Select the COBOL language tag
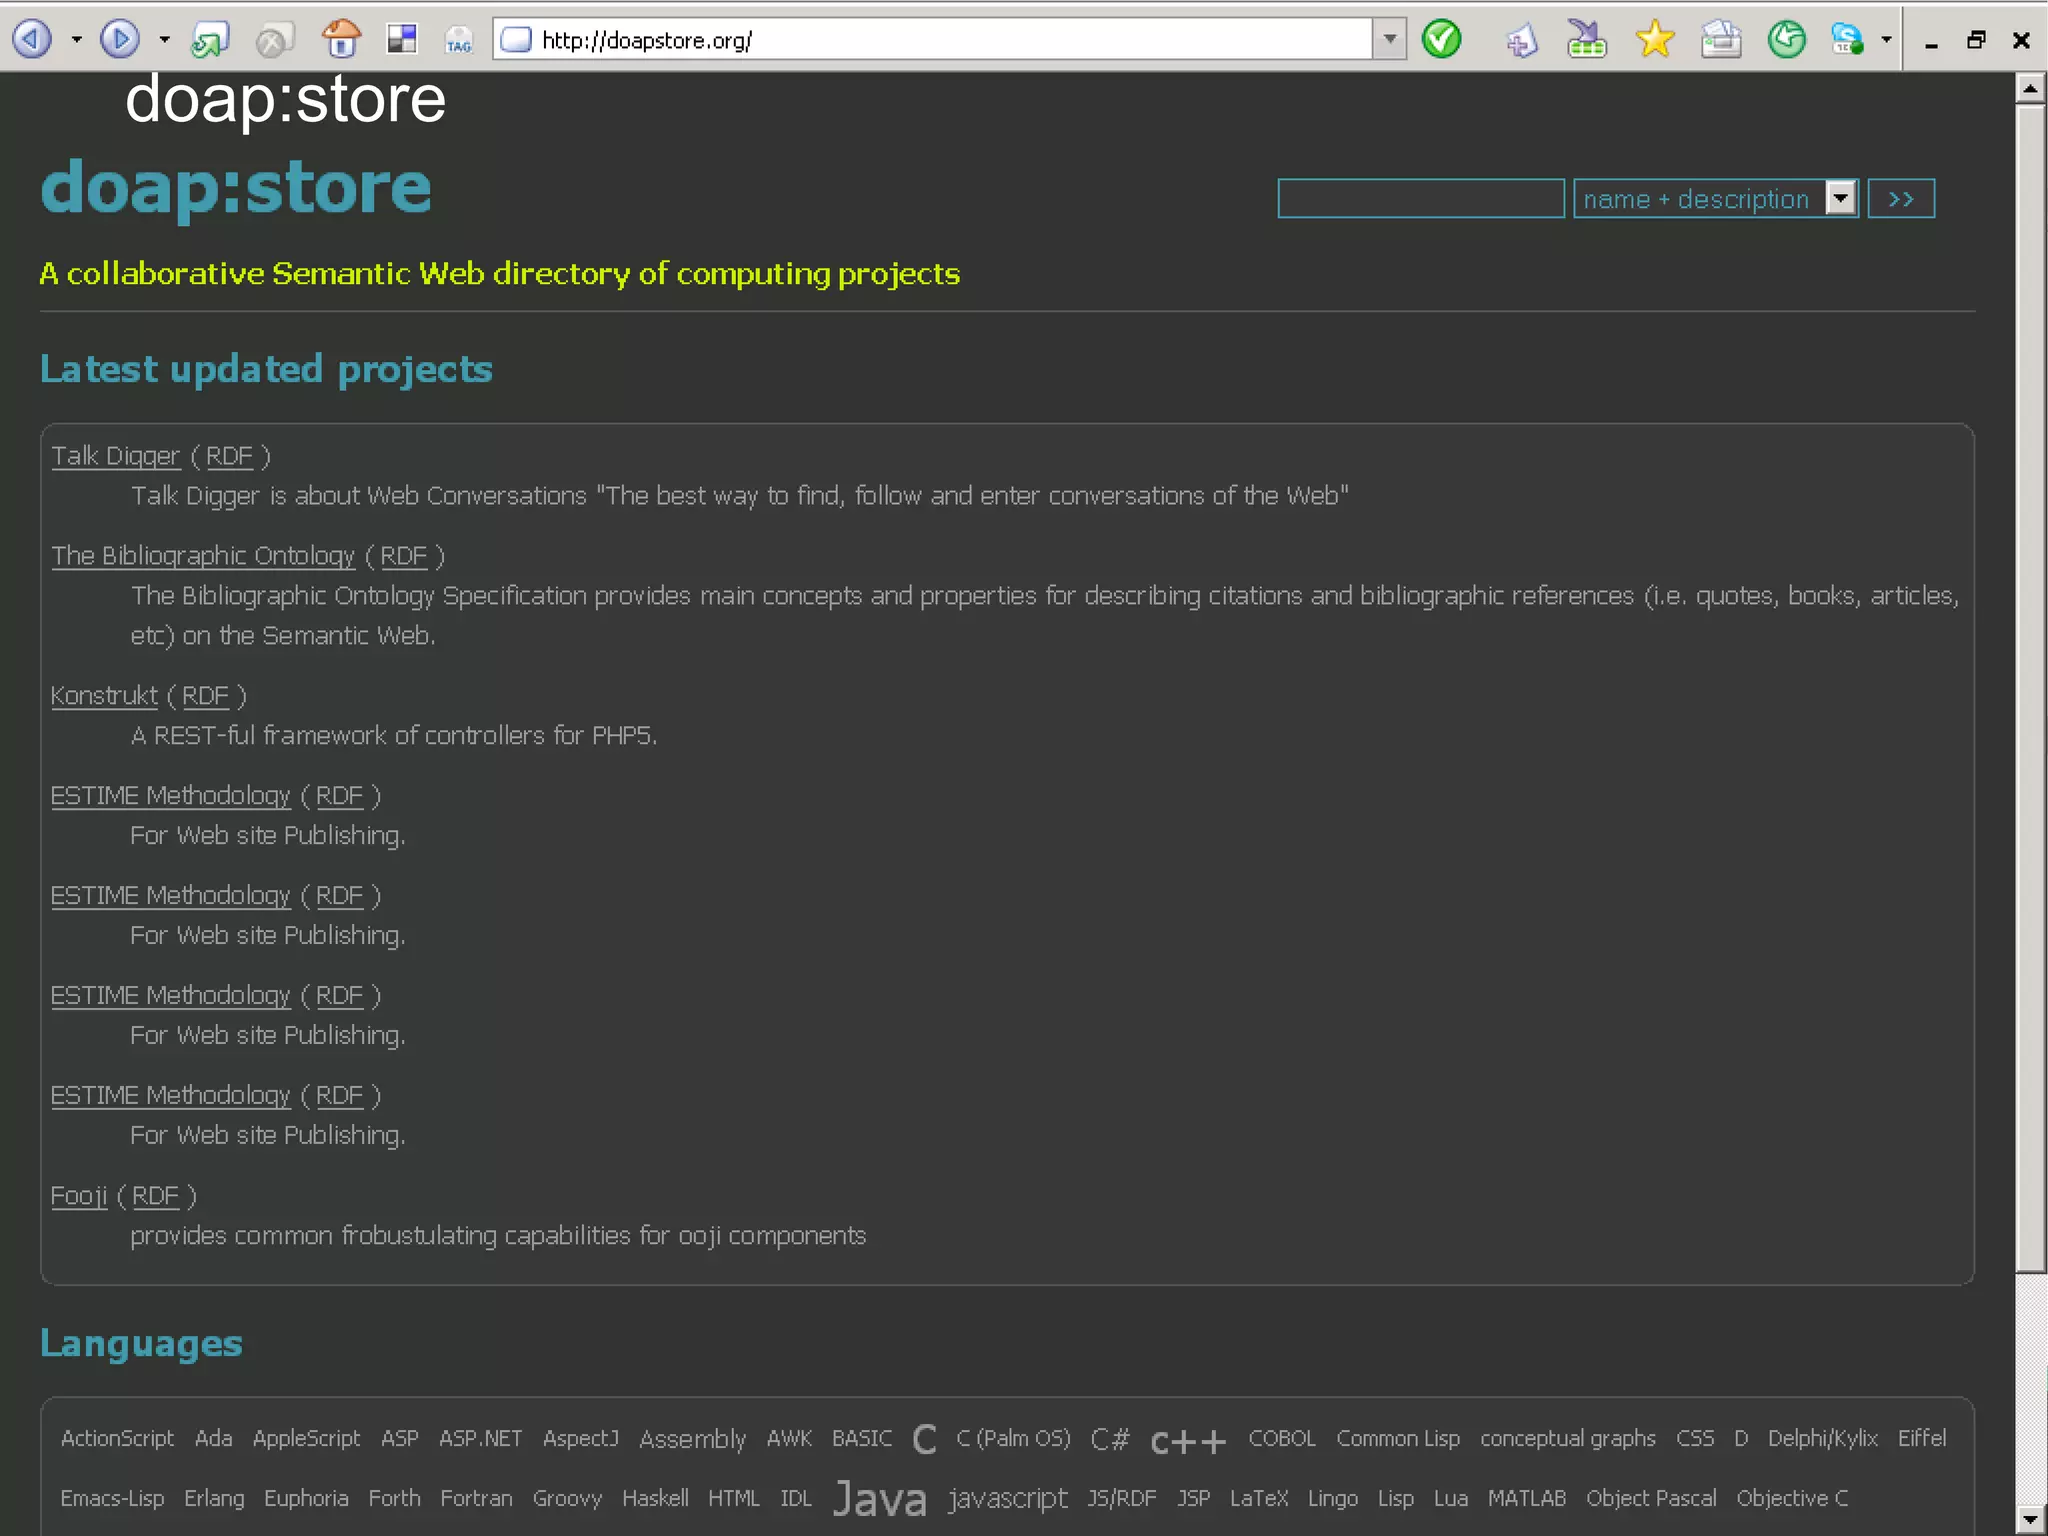The image size is (2048, 1536). click(1282, 1438)
